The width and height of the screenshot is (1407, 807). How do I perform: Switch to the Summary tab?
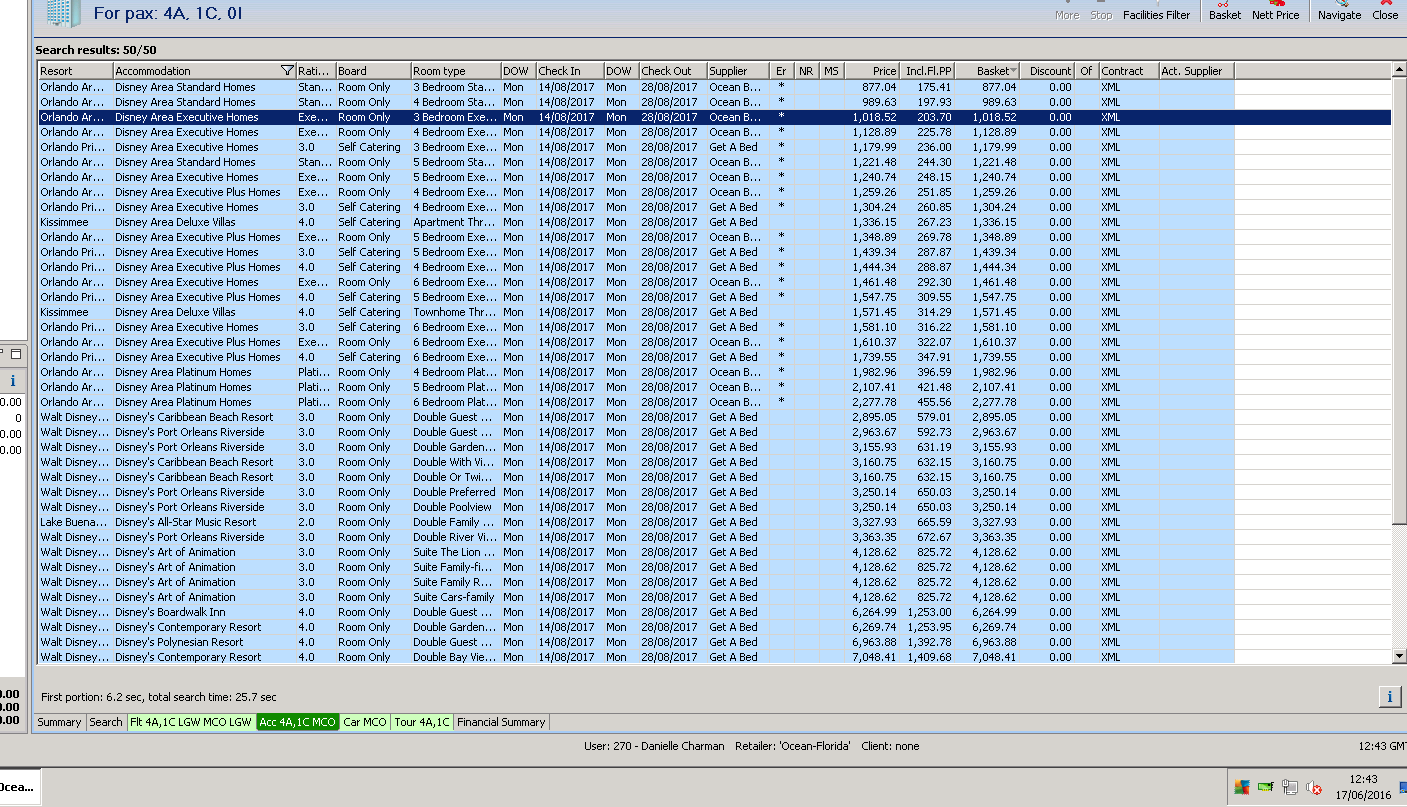(59, 722)
